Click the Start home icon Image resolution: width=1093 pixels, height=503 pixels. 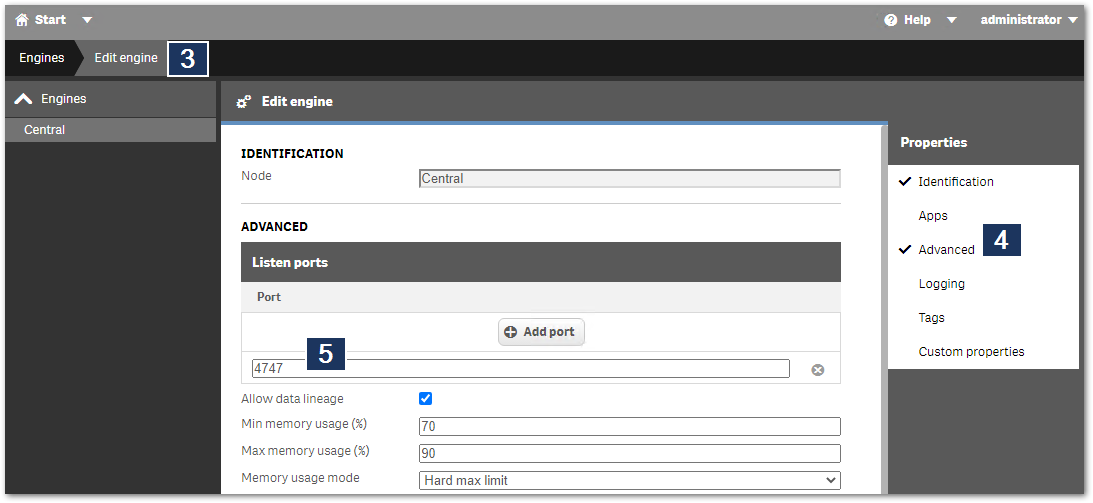(x=22, y=20)
